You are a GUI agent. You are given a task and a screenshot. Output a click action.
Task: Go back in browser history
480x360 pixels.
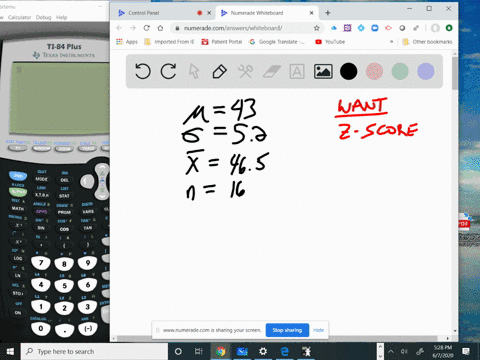click(x=119, y=28)
